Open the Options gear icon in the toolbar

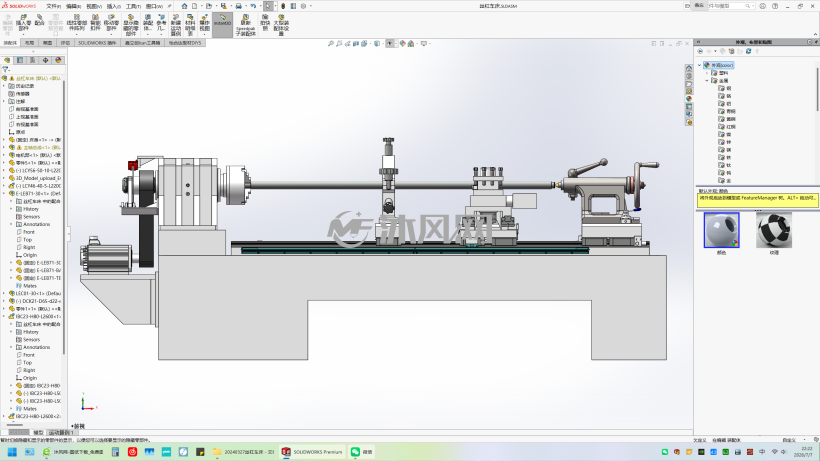click(x=303, y=6)
